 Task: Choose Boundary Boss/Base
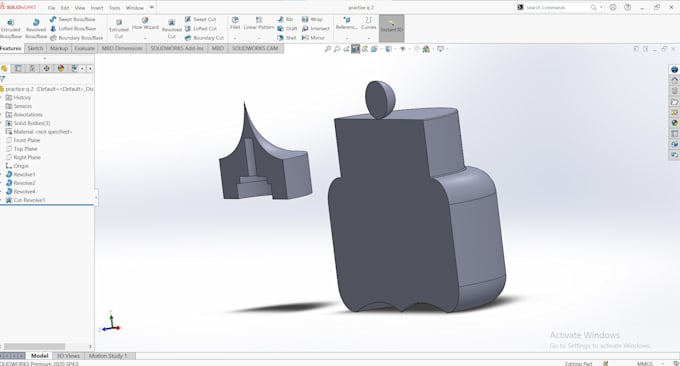(76, 38)
